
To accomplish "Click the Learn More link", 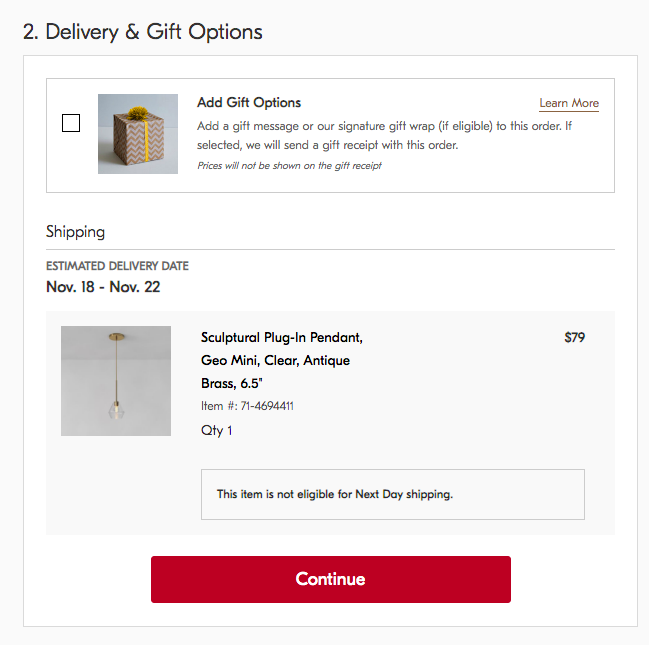I will point(569,103).
